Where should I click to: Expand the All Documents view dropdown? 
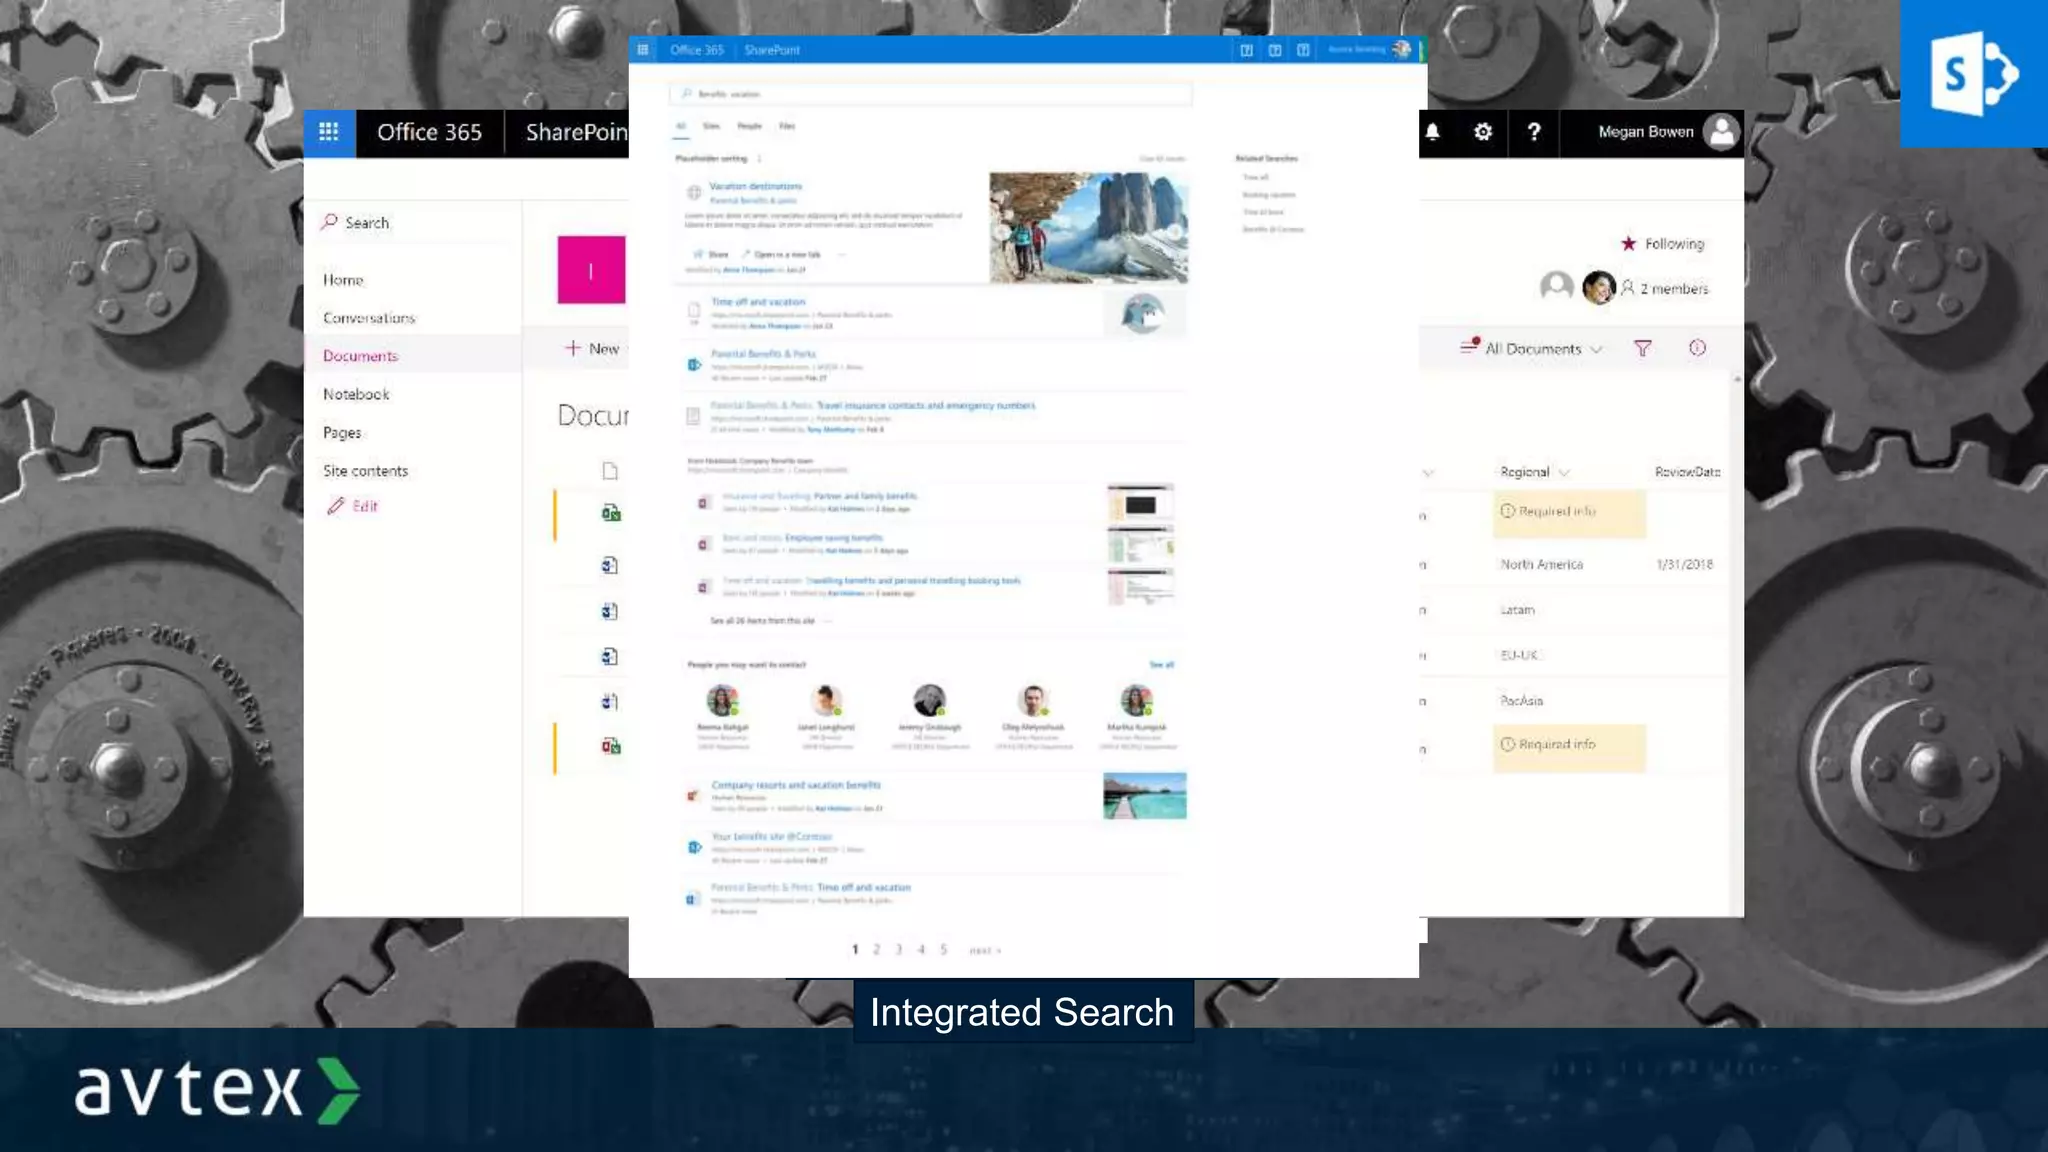pos(1596,349)
